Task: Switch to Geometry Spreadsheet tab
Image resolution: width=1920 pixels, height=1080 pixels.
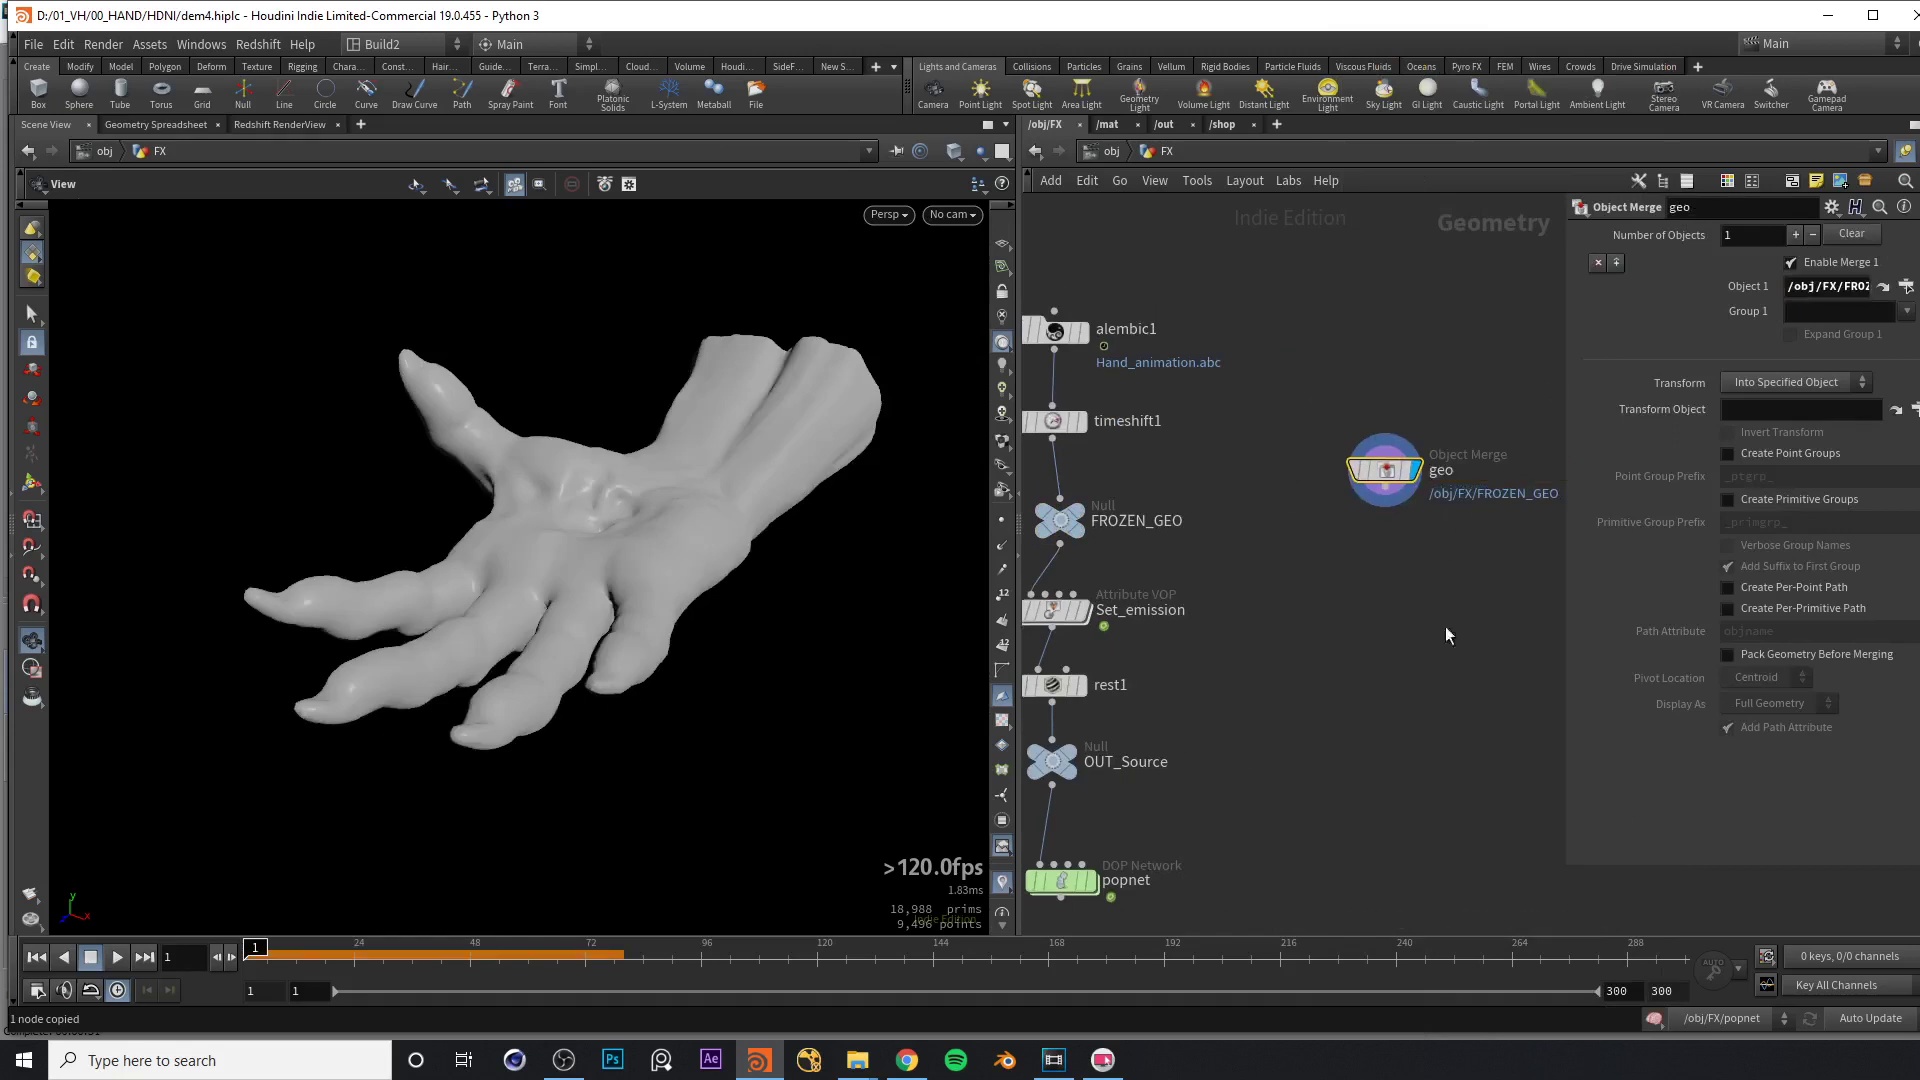Action: (x=155, y=125)
